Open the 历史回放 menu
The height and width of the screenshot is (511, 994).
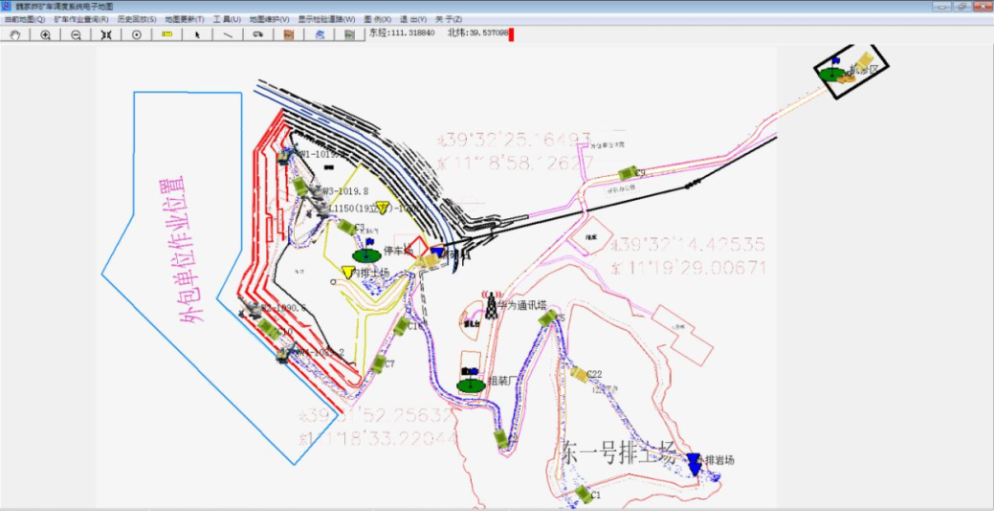(136, 19)
